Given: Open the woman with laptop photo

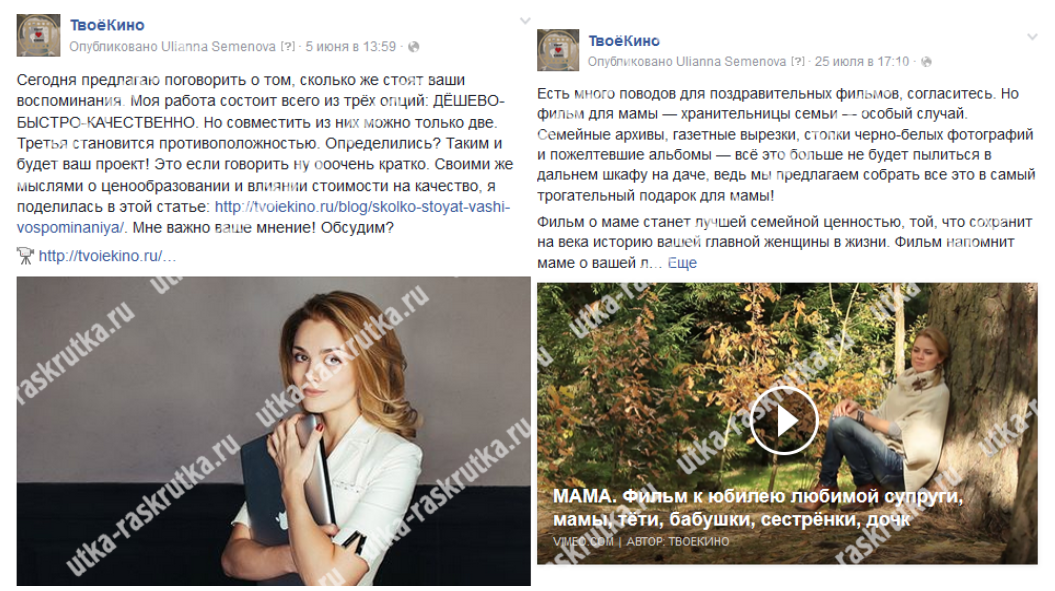Looking at the screenshot, I should click(x=273, y=431).
